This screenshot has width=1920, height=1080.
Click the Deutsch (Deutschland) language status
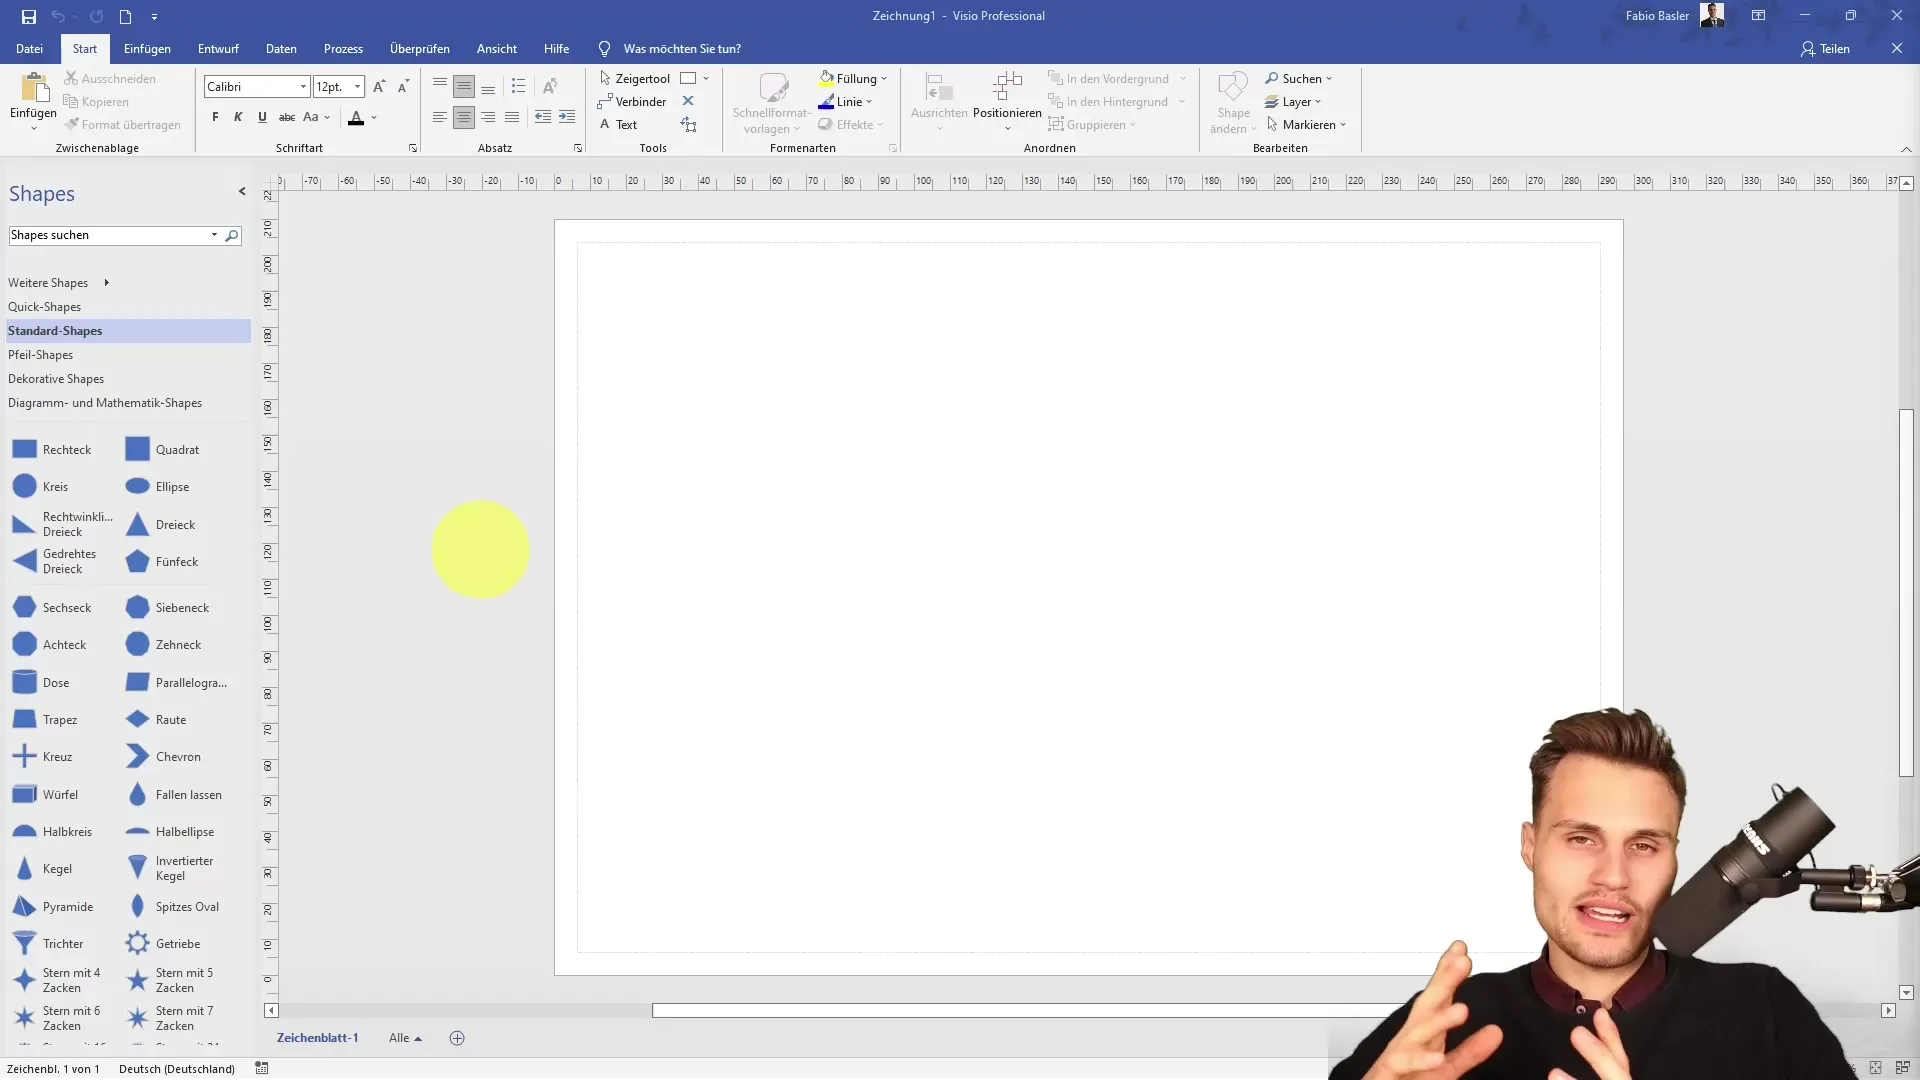(177, 1069)
